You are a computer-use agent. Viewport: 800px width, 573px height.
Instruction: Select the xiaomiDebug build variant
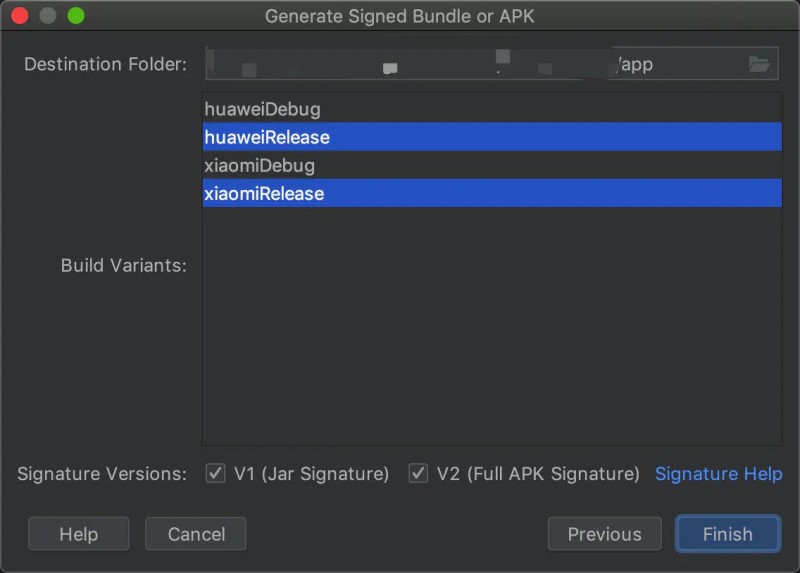(x=492, y=165)
